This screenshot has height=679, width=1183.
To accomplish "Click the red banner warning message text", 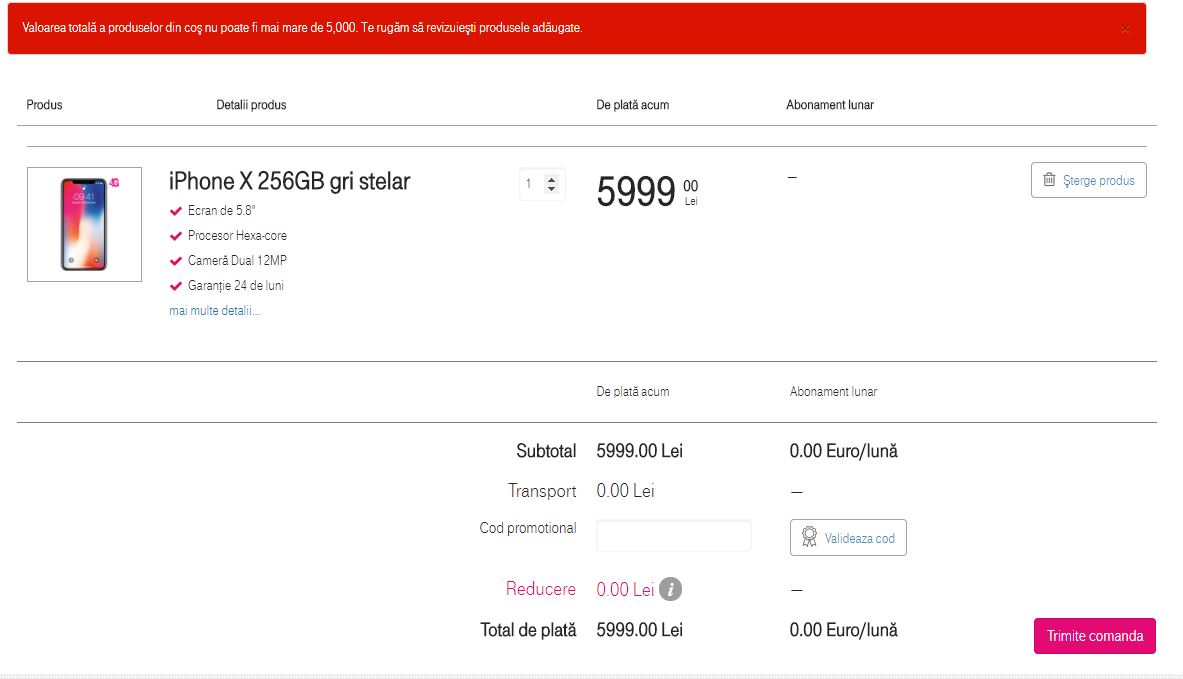I will tap(302, 28).
